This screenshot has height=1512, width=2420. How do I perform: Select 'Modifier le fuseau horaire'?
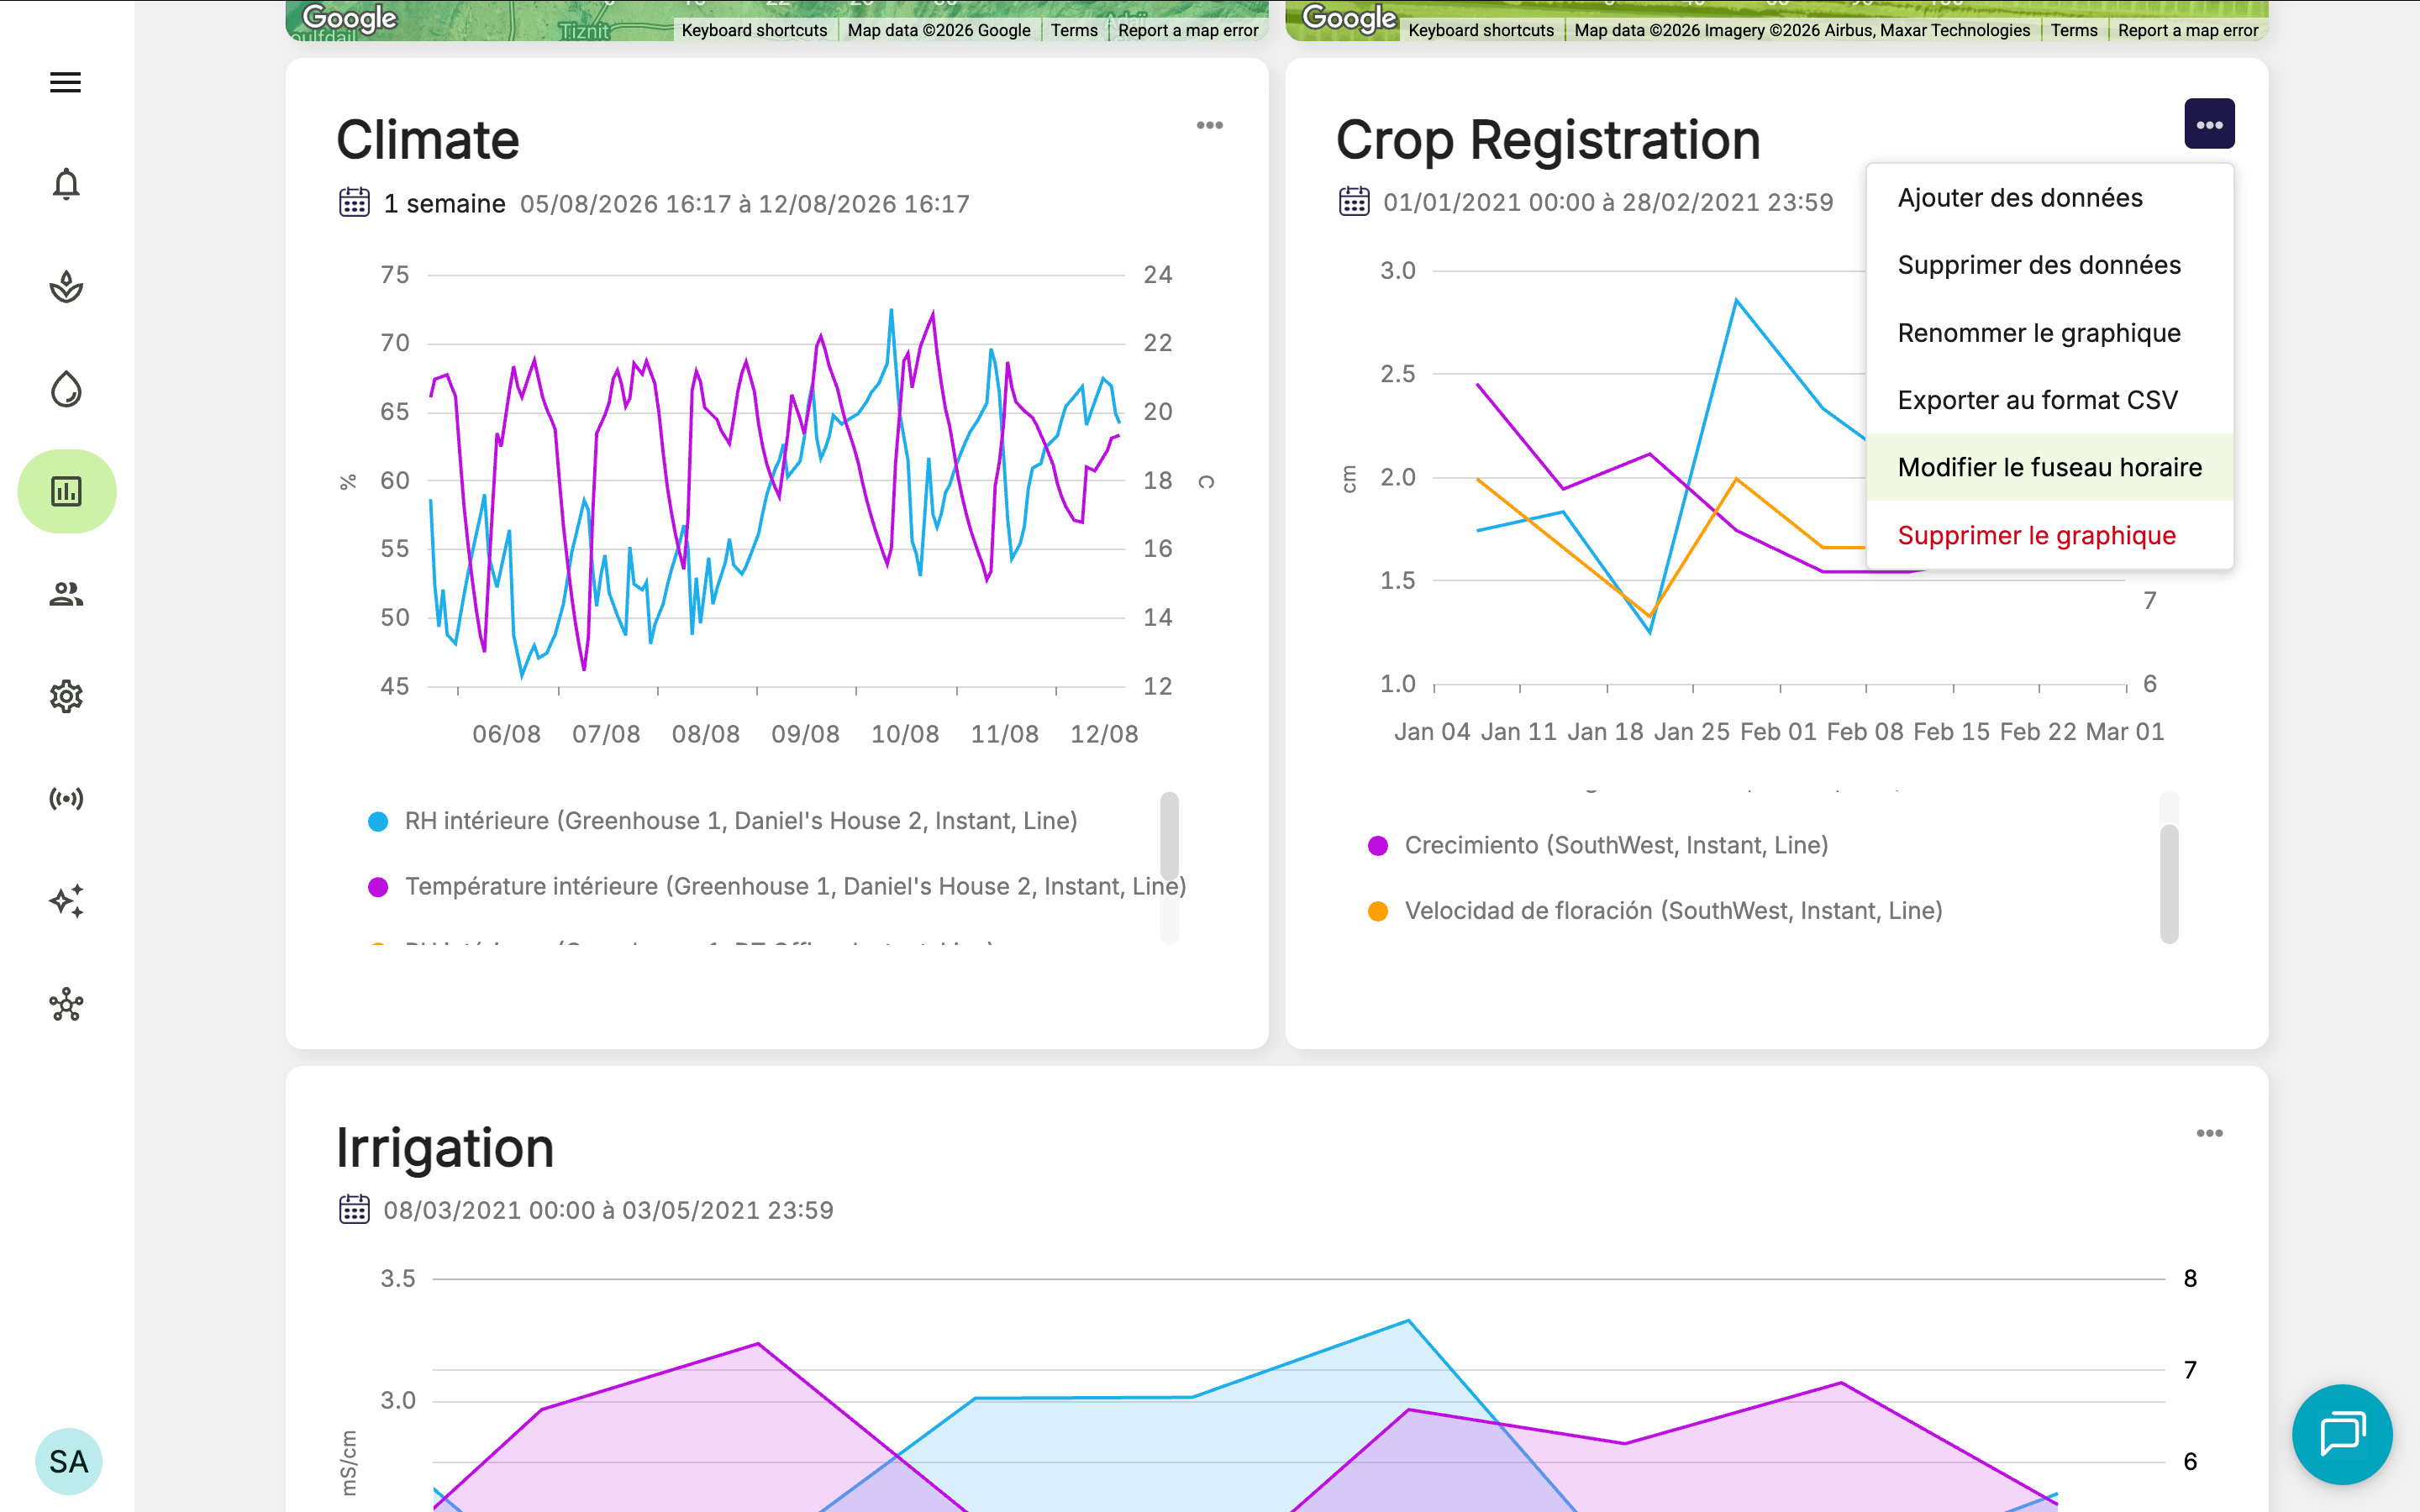pyautogui.click(x=2049, y=467)
